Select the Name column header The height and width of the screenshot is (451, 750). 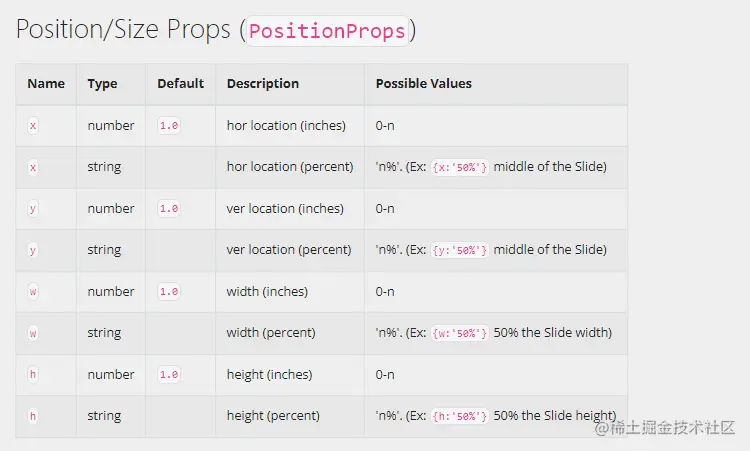tap(46, 83)
